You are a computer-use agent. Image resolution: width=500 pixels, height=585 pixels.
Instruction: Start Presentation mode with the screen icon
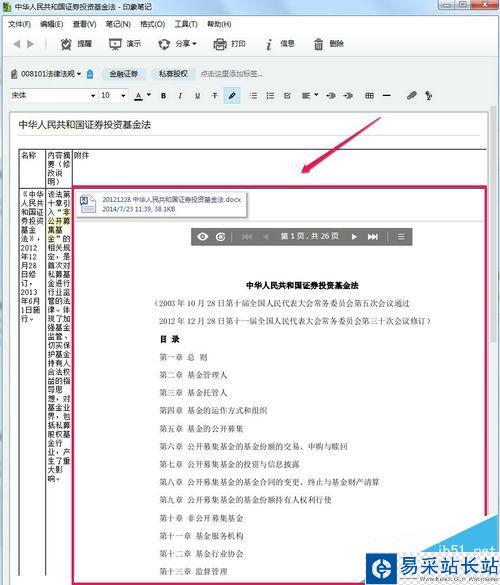[x=115, y=44]
